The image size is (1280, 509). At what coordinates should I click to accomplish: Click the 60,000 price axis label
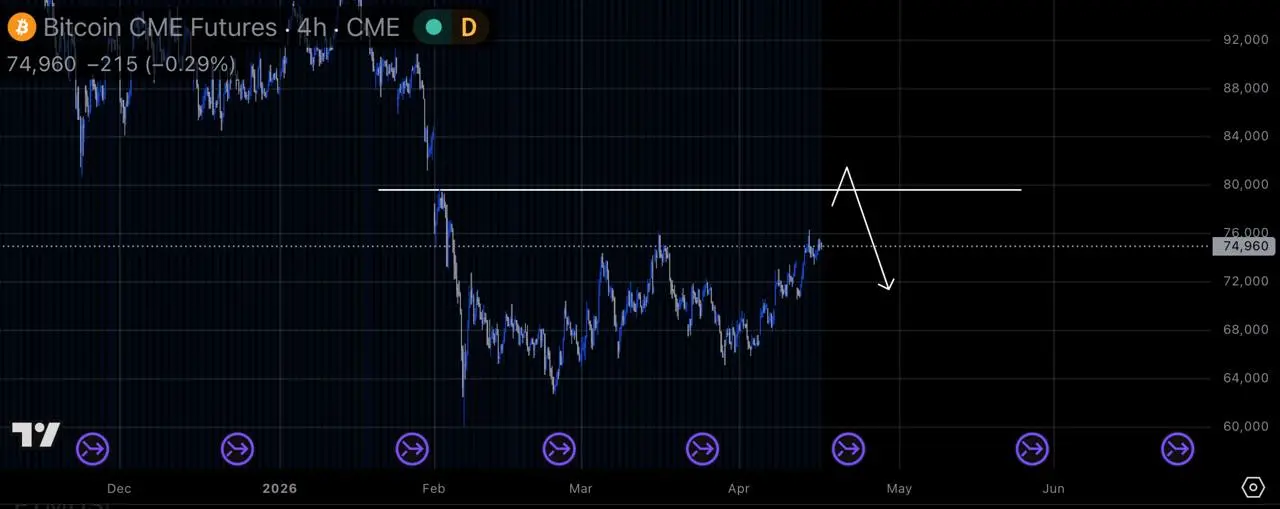coord(1245,427)
